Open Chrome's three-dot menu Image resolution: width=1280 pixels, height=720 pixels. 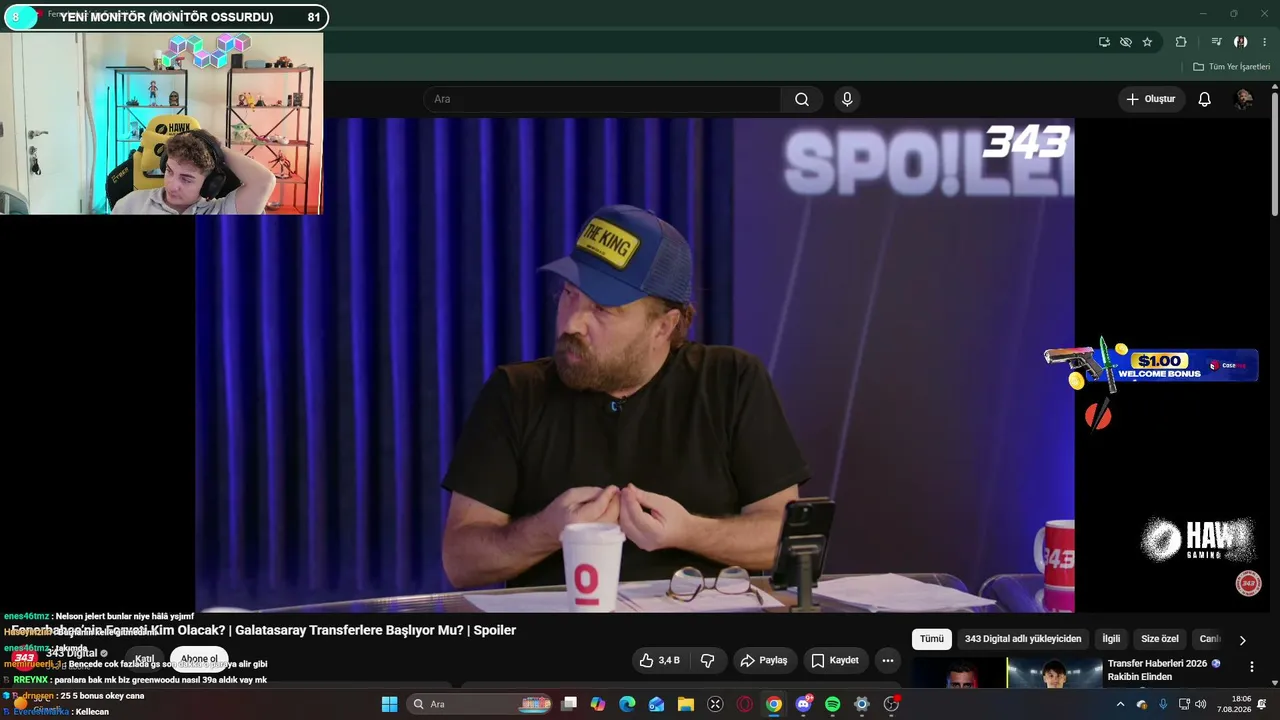point(1265,42)
